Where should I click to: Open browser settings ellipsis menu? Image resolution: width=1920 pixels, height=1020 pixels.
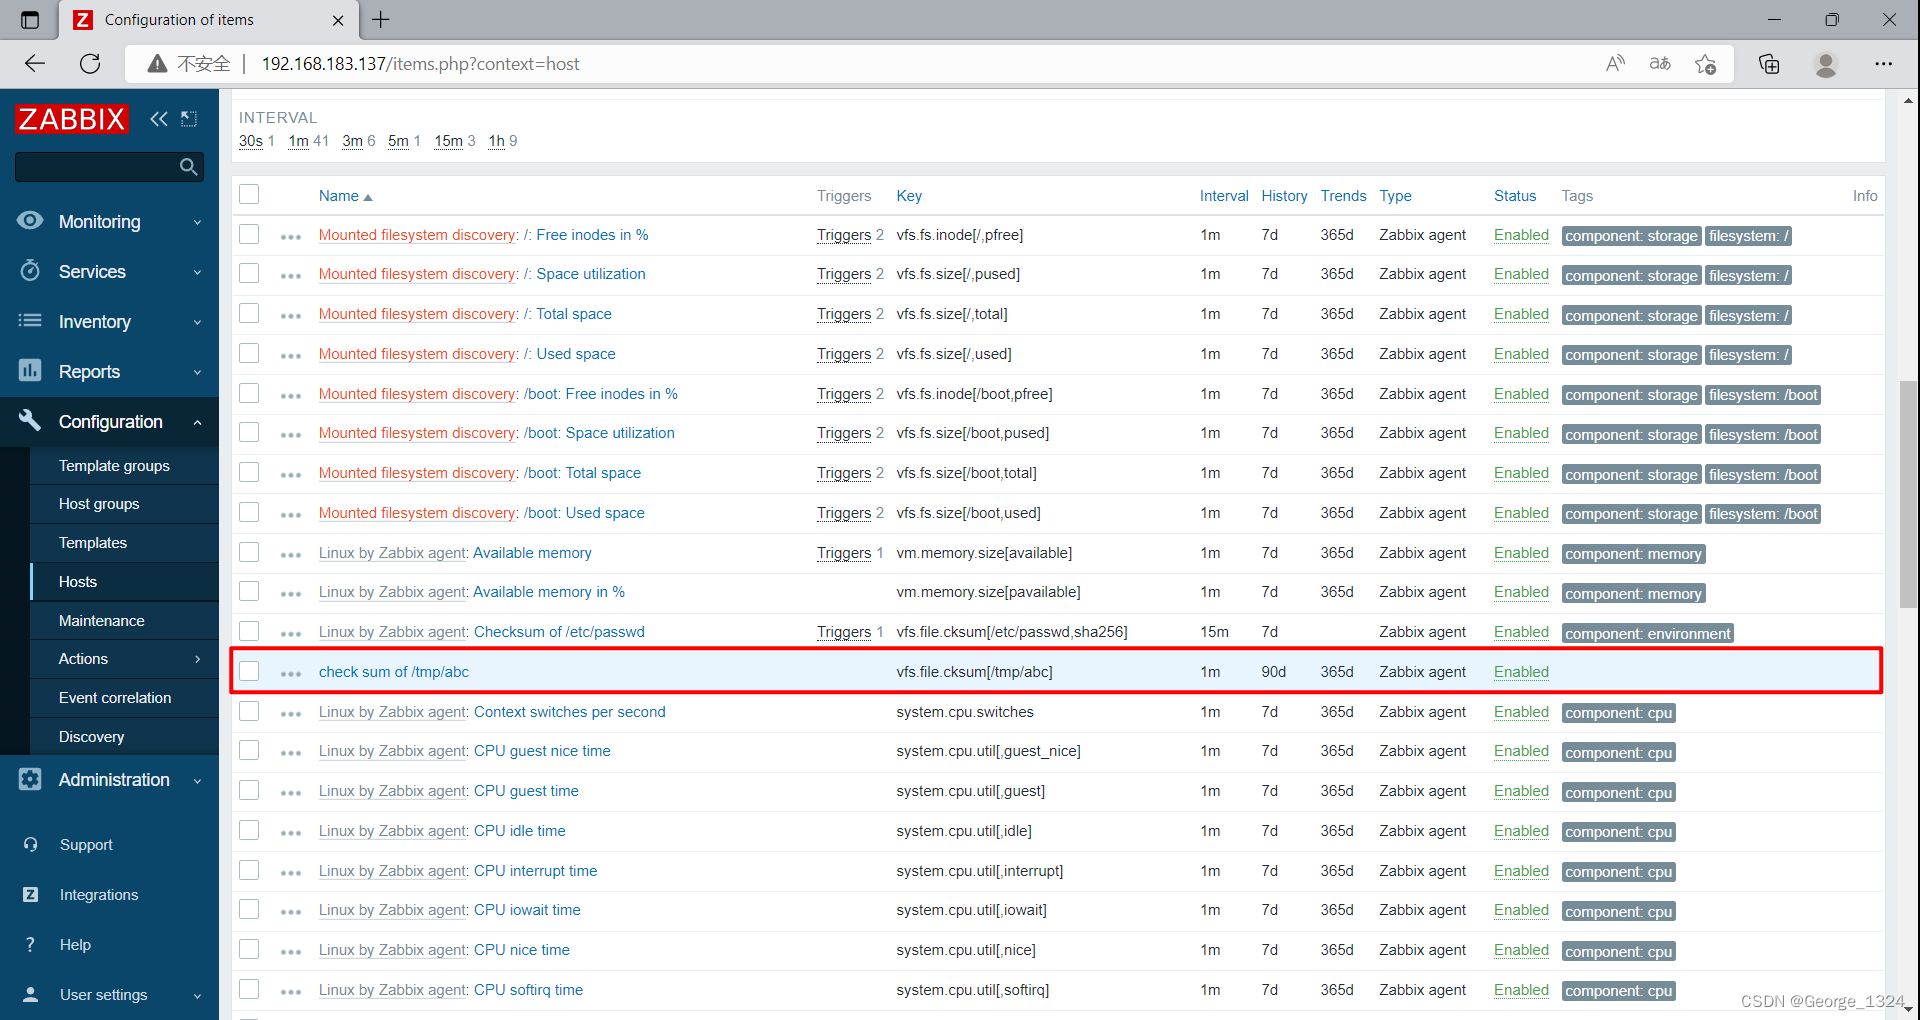pyautogui.click(x=1884, y=64)
